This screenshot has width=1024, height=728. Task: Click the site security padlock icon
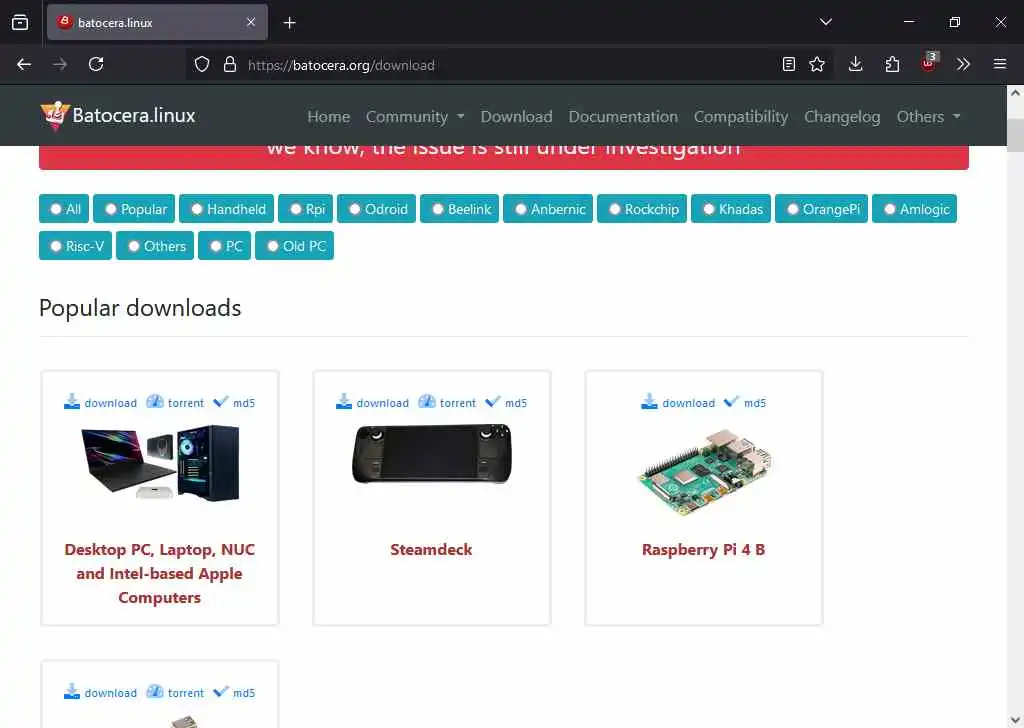pos(230,64)
